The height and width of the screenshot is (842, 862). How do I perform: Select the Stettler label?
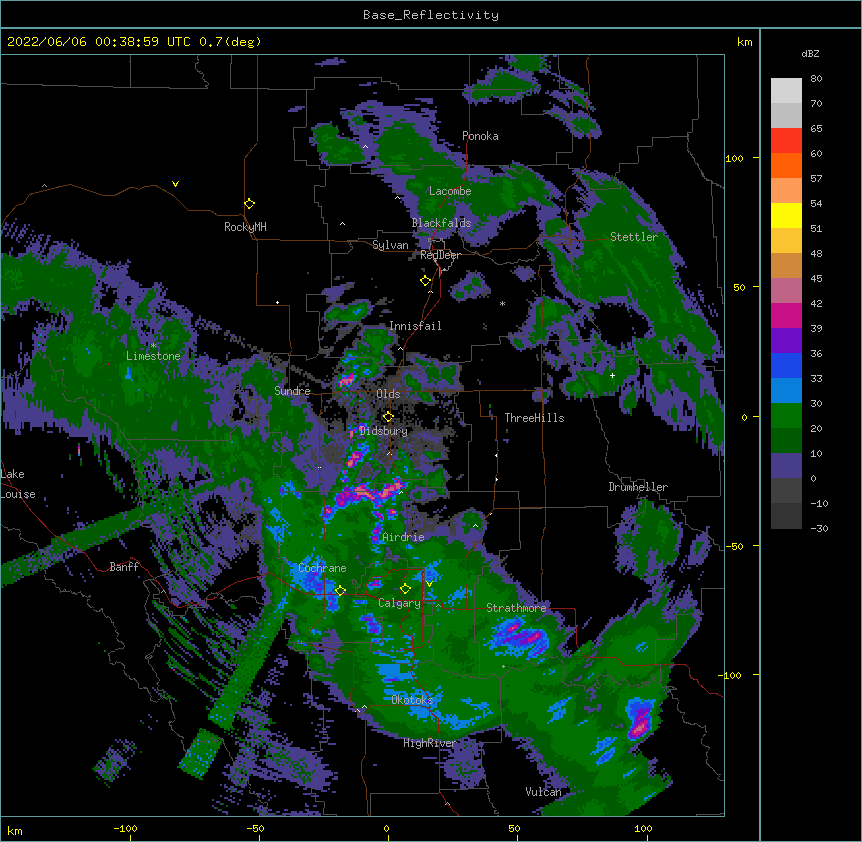634,237
